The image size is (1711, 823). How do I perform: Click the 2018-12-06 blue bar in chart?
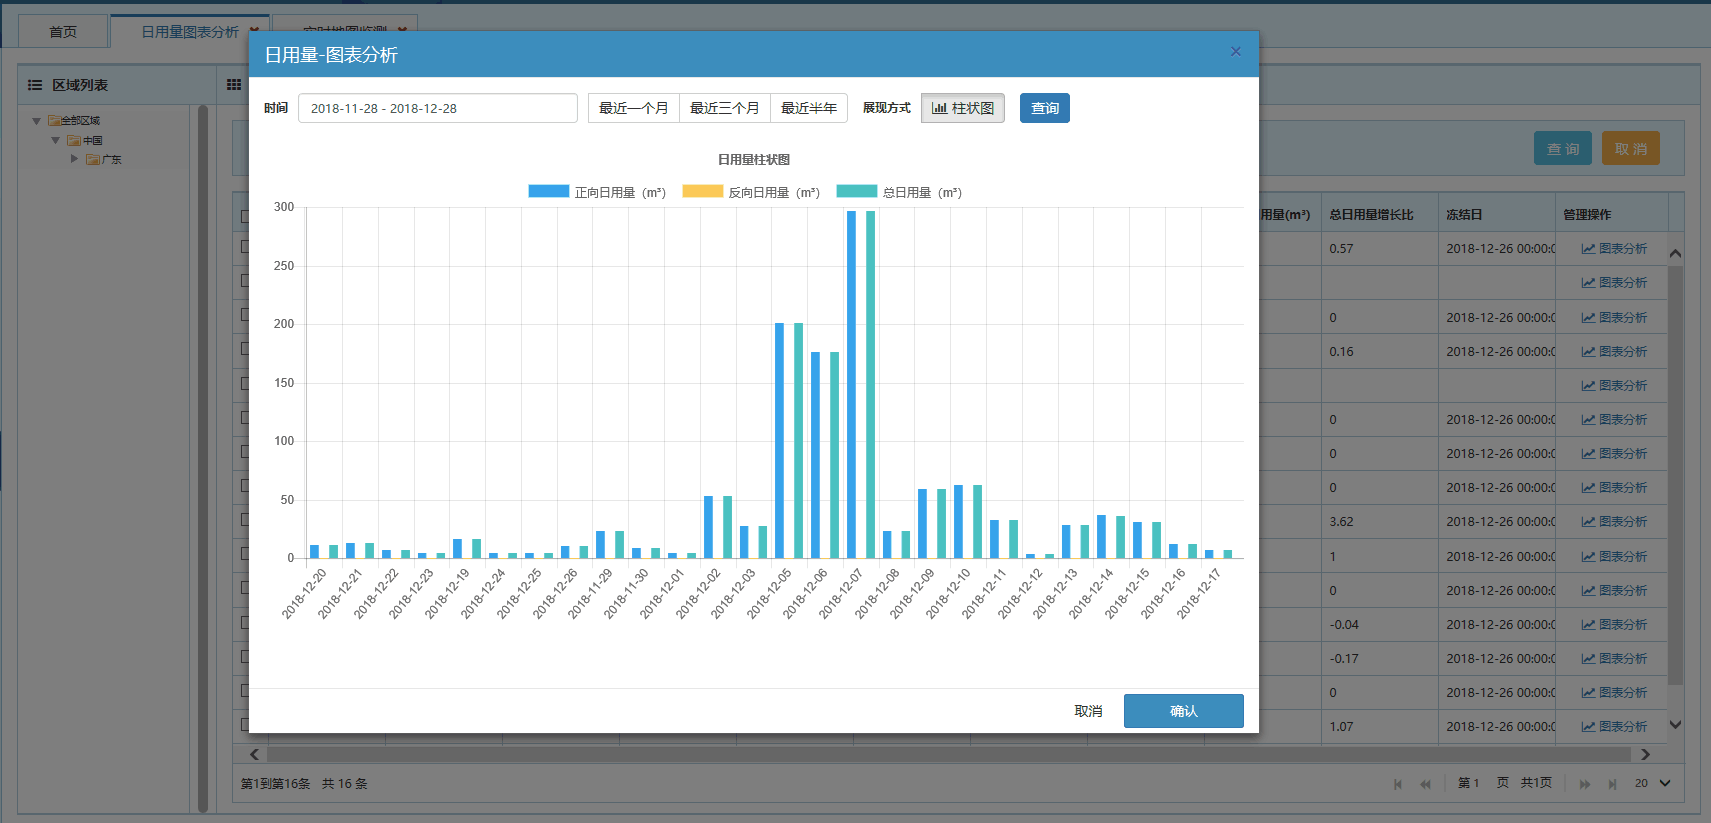816,455
